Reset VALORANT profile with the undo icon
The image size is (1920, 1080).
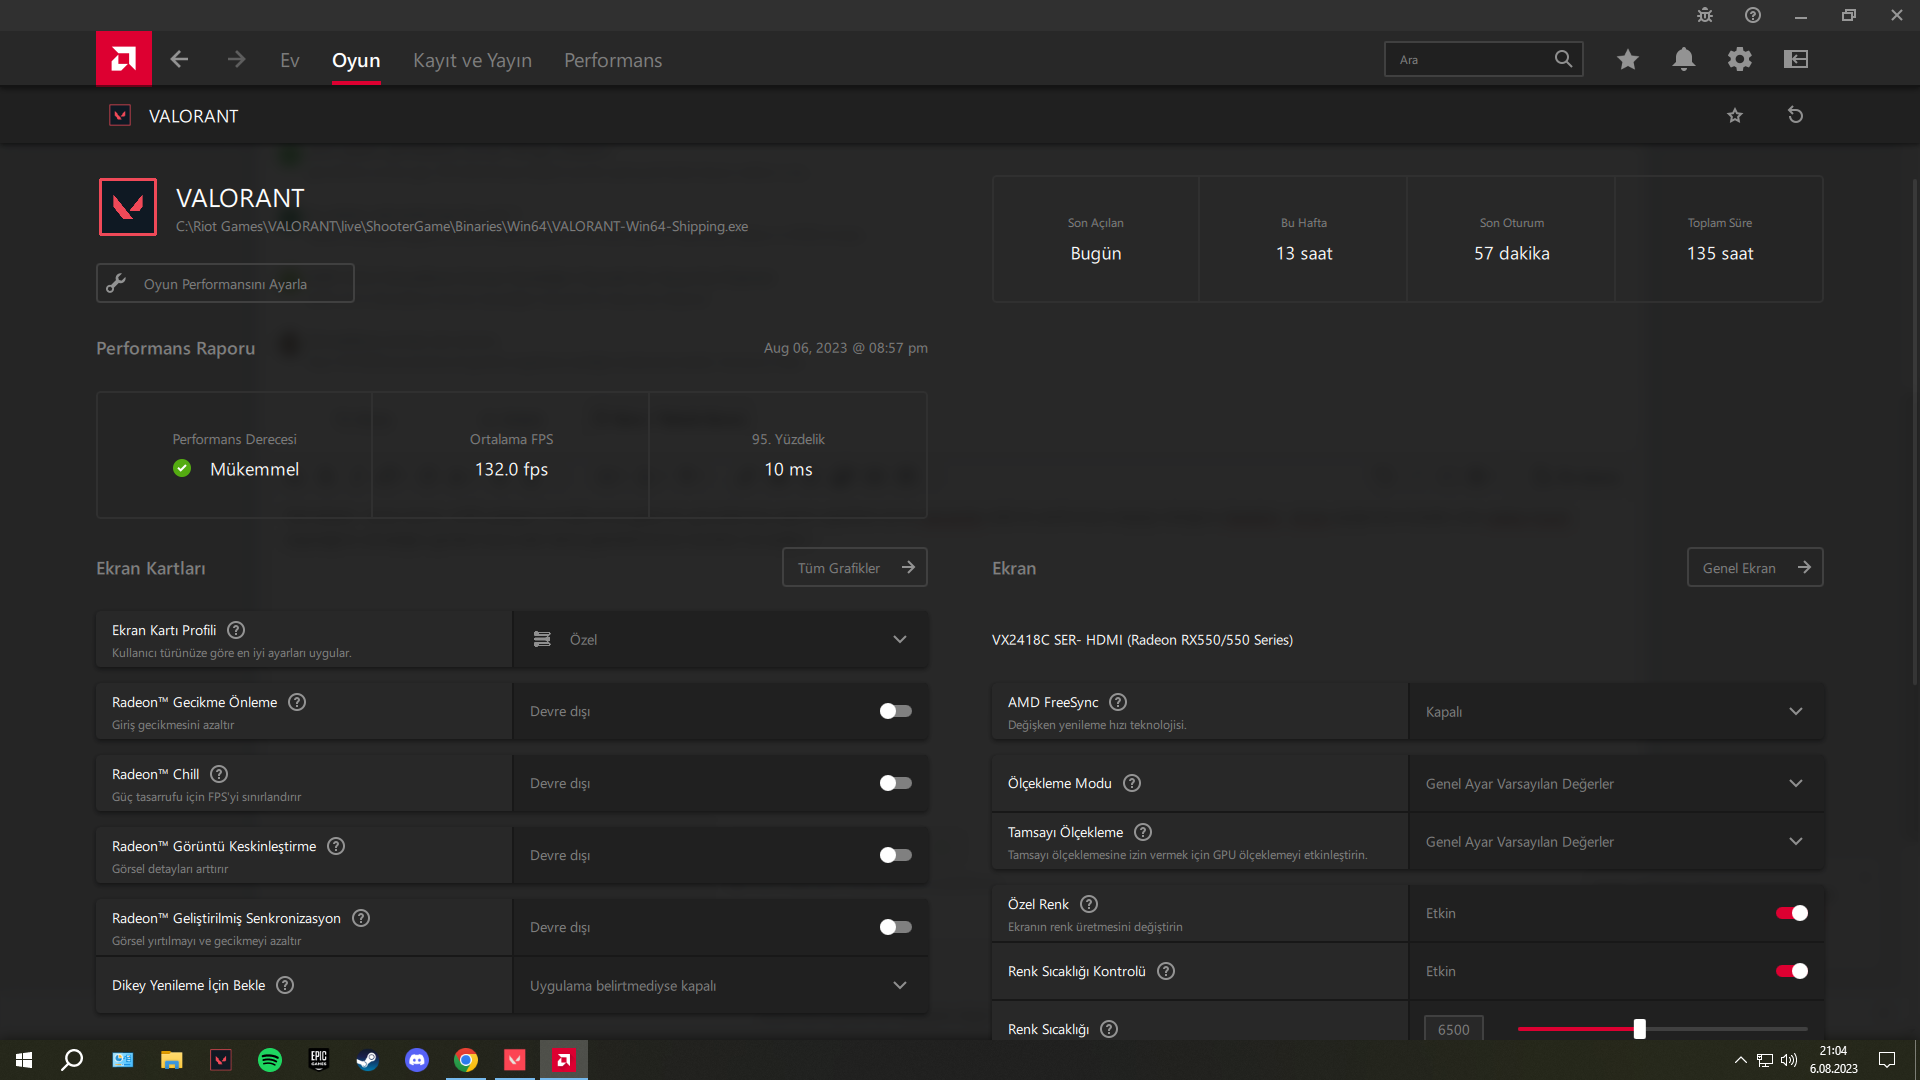click(x=1795, y=115)
